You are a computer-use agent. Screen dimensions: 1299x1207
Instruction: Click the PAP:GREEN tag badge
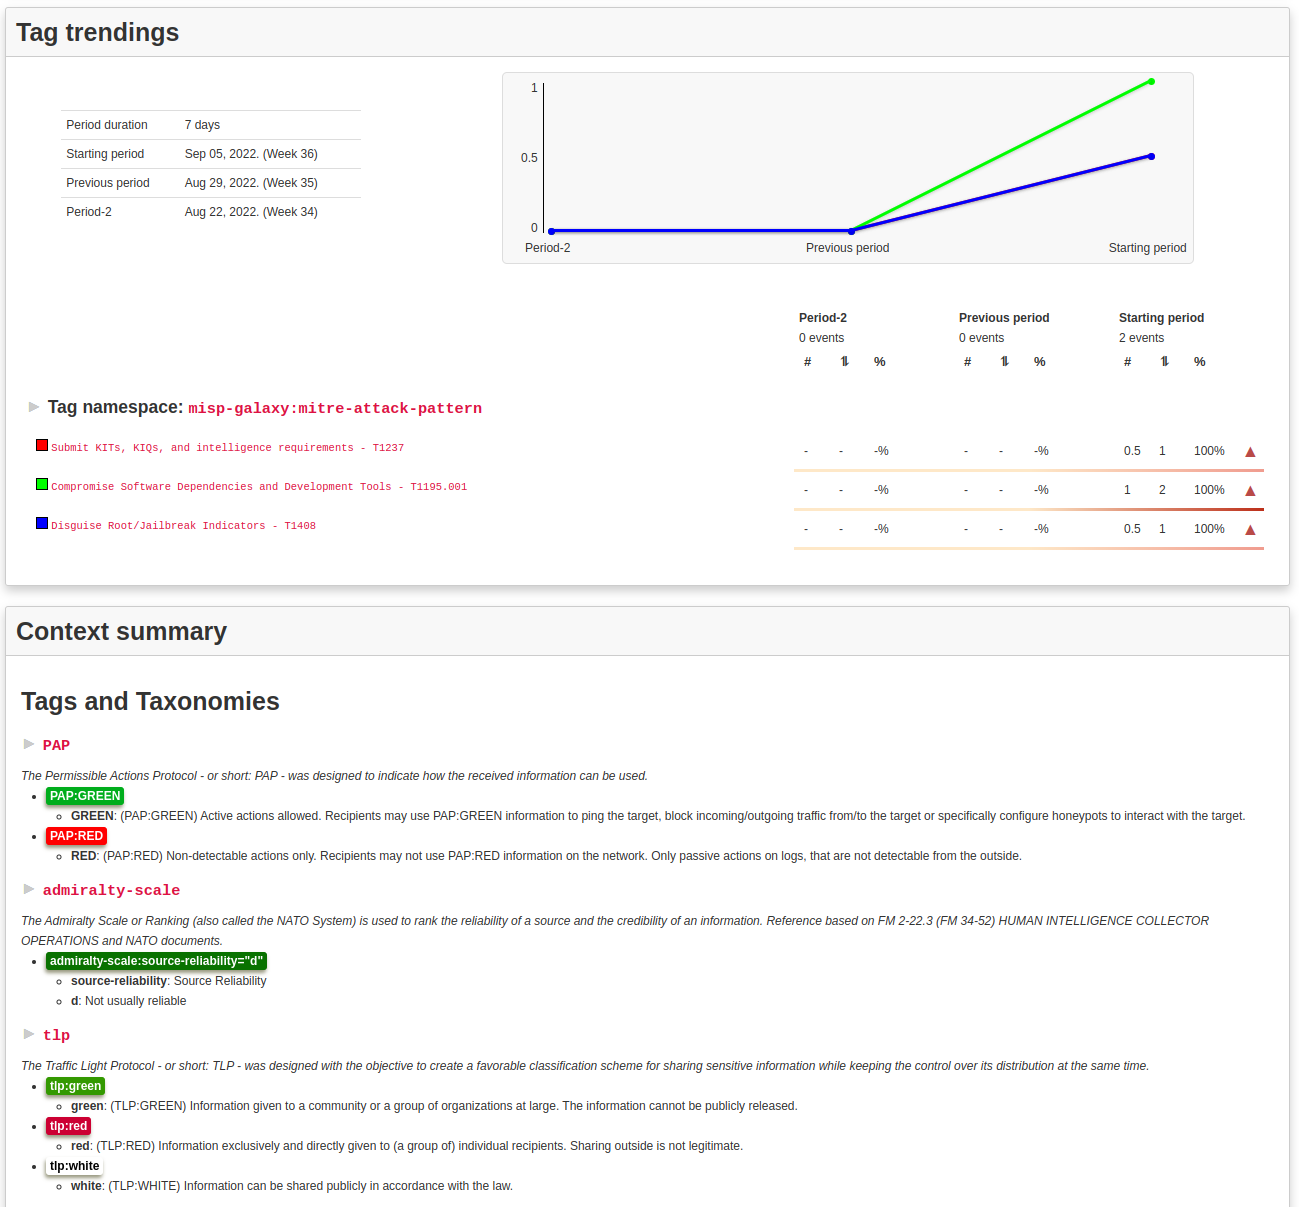[x=85, y=796]
